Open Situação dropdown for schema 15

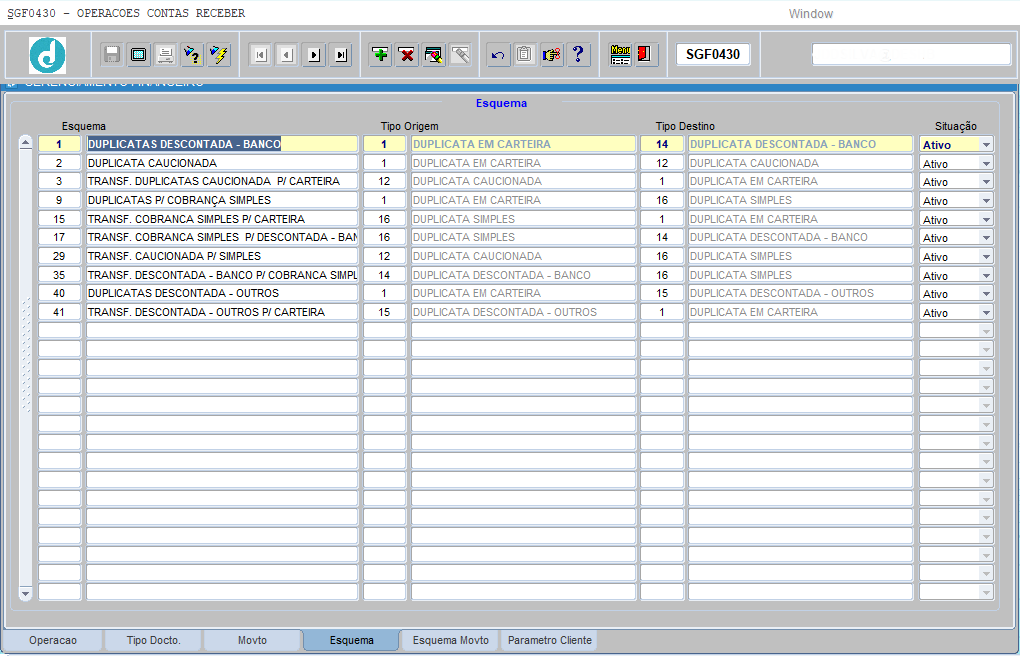(x=986, y=219)
